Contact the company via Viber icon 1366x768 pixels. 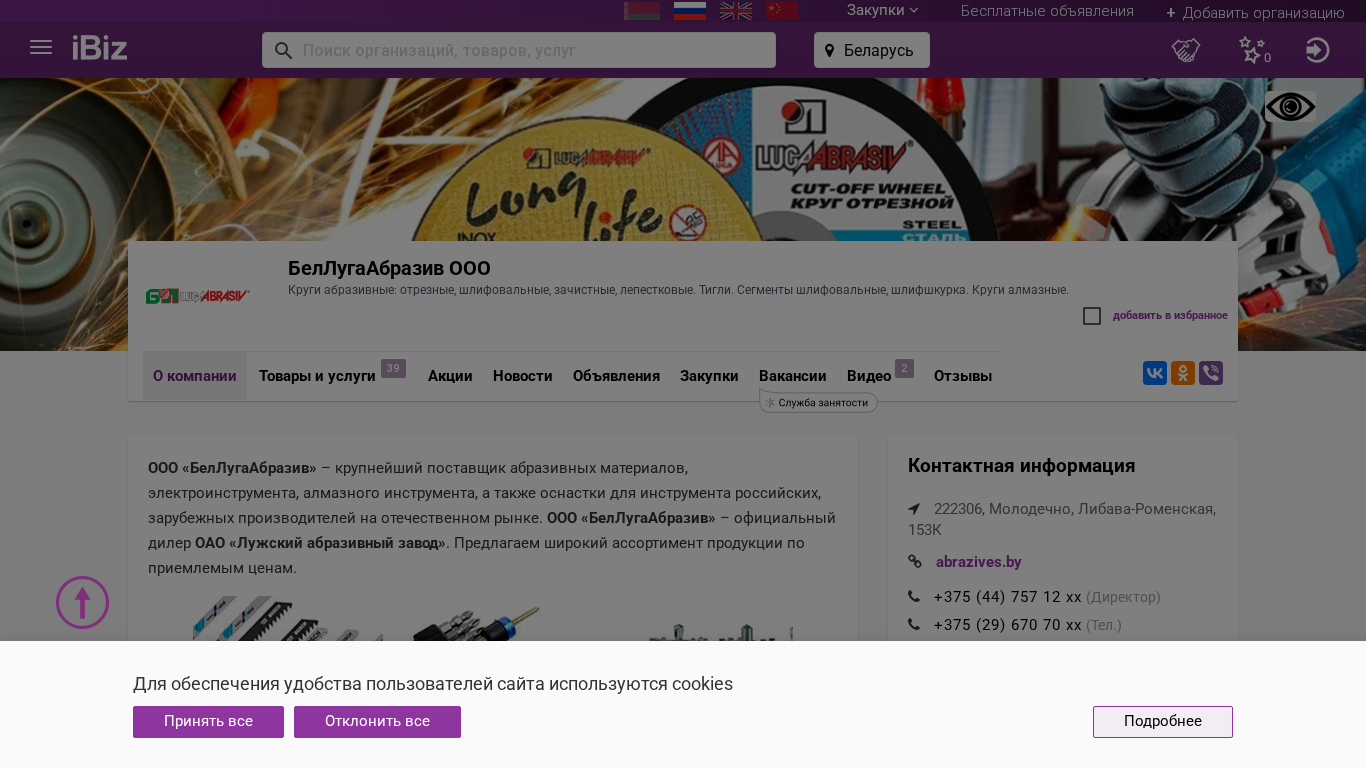click(1211, 373)
